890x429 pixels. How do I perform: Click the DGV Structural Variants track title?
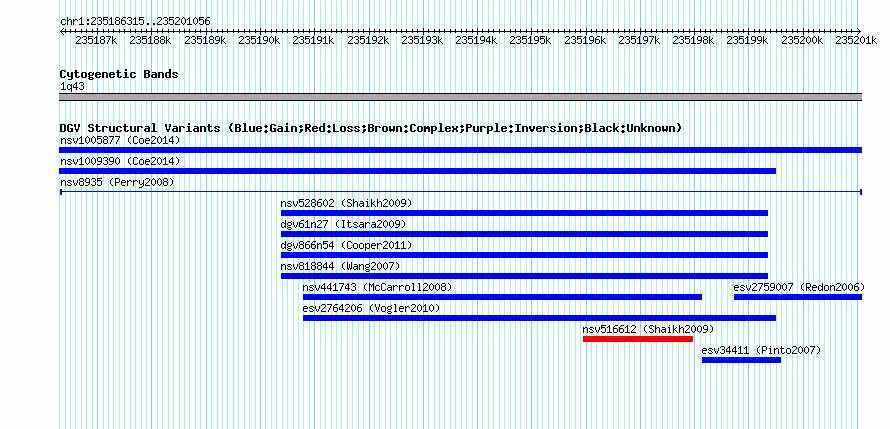pos(371,128)
